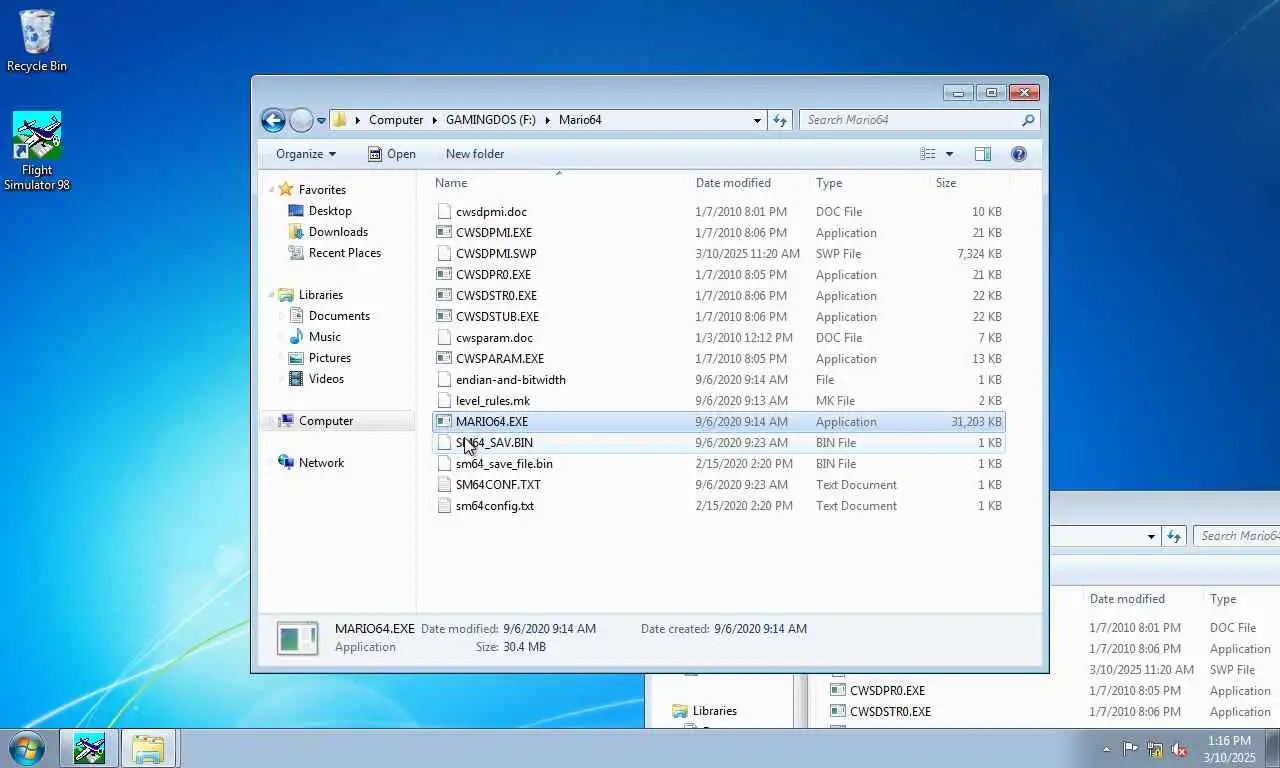This screenshot has width=1280, height=768.
Task: Click the Flight Simulator taskbar icon
Action: pos(89,748)
